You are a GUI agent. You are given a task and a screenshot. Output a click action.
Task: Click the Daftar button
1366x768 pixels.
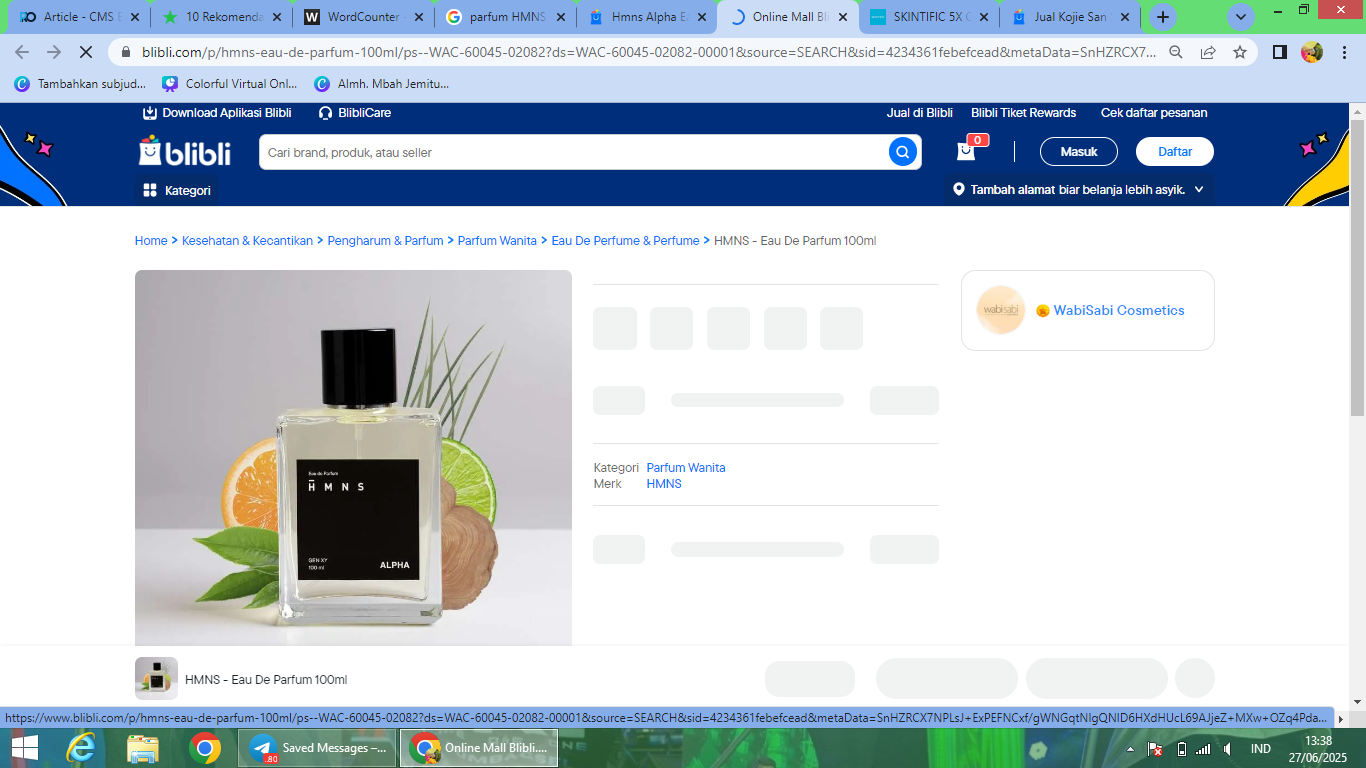1175,152
